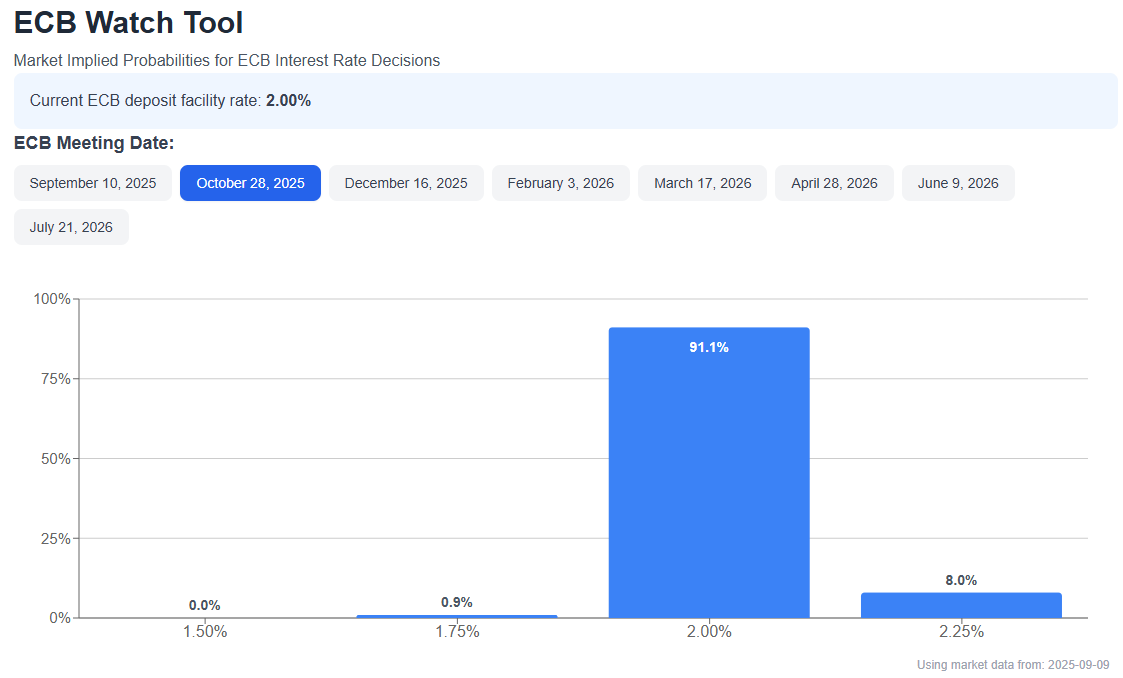Screen dimensions: 1123x678
Task: Pick the July 21, 2026 meeting date
Action: point(71,227)
